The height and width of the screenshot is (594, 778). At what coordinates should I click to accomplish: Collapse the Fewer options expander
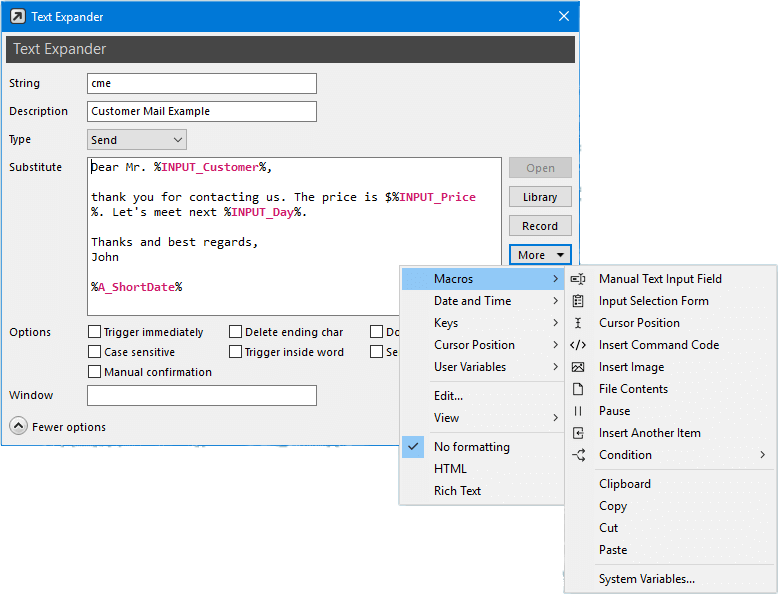(18, 426)
